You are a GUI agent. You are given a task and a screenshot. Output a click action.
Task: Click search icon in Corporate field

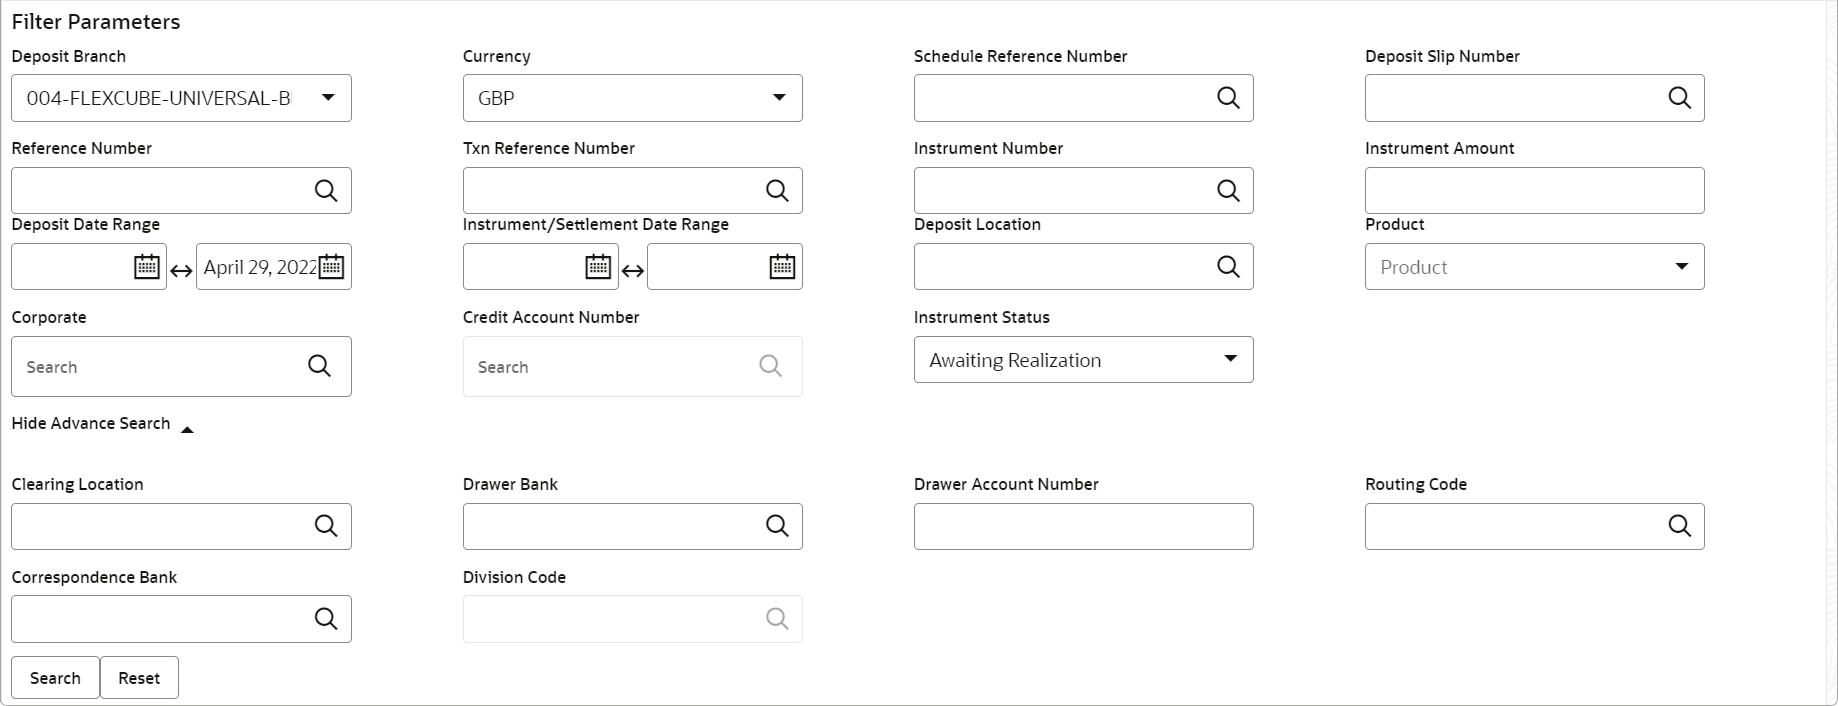319,366
